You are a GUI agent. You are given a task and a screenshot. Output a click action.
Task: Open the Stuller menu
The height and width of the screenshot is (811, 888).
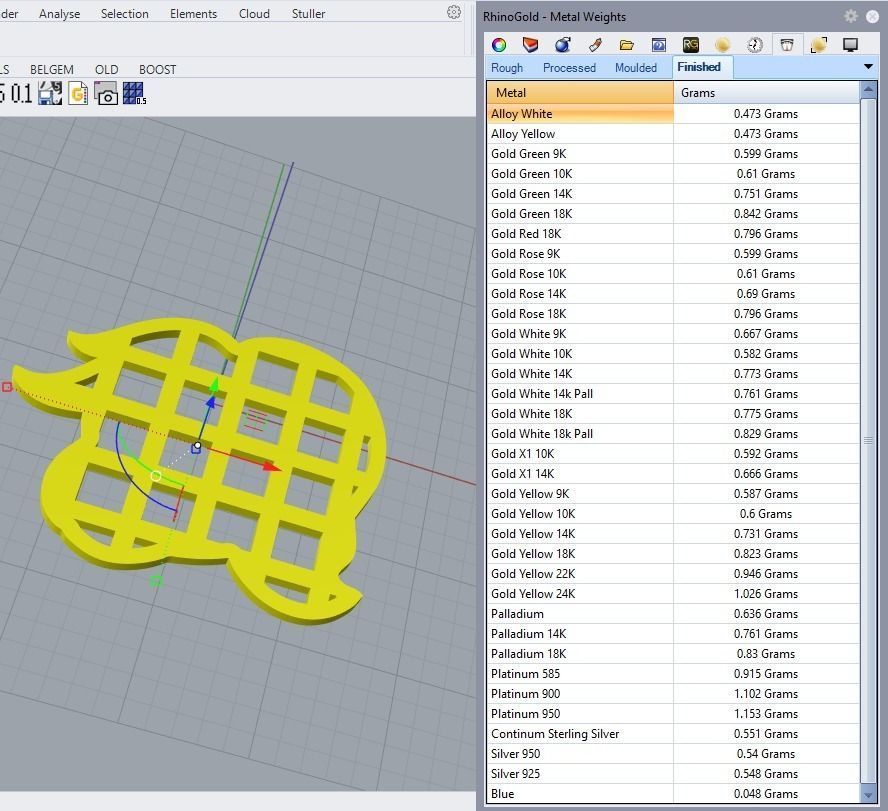click(308, 14)
